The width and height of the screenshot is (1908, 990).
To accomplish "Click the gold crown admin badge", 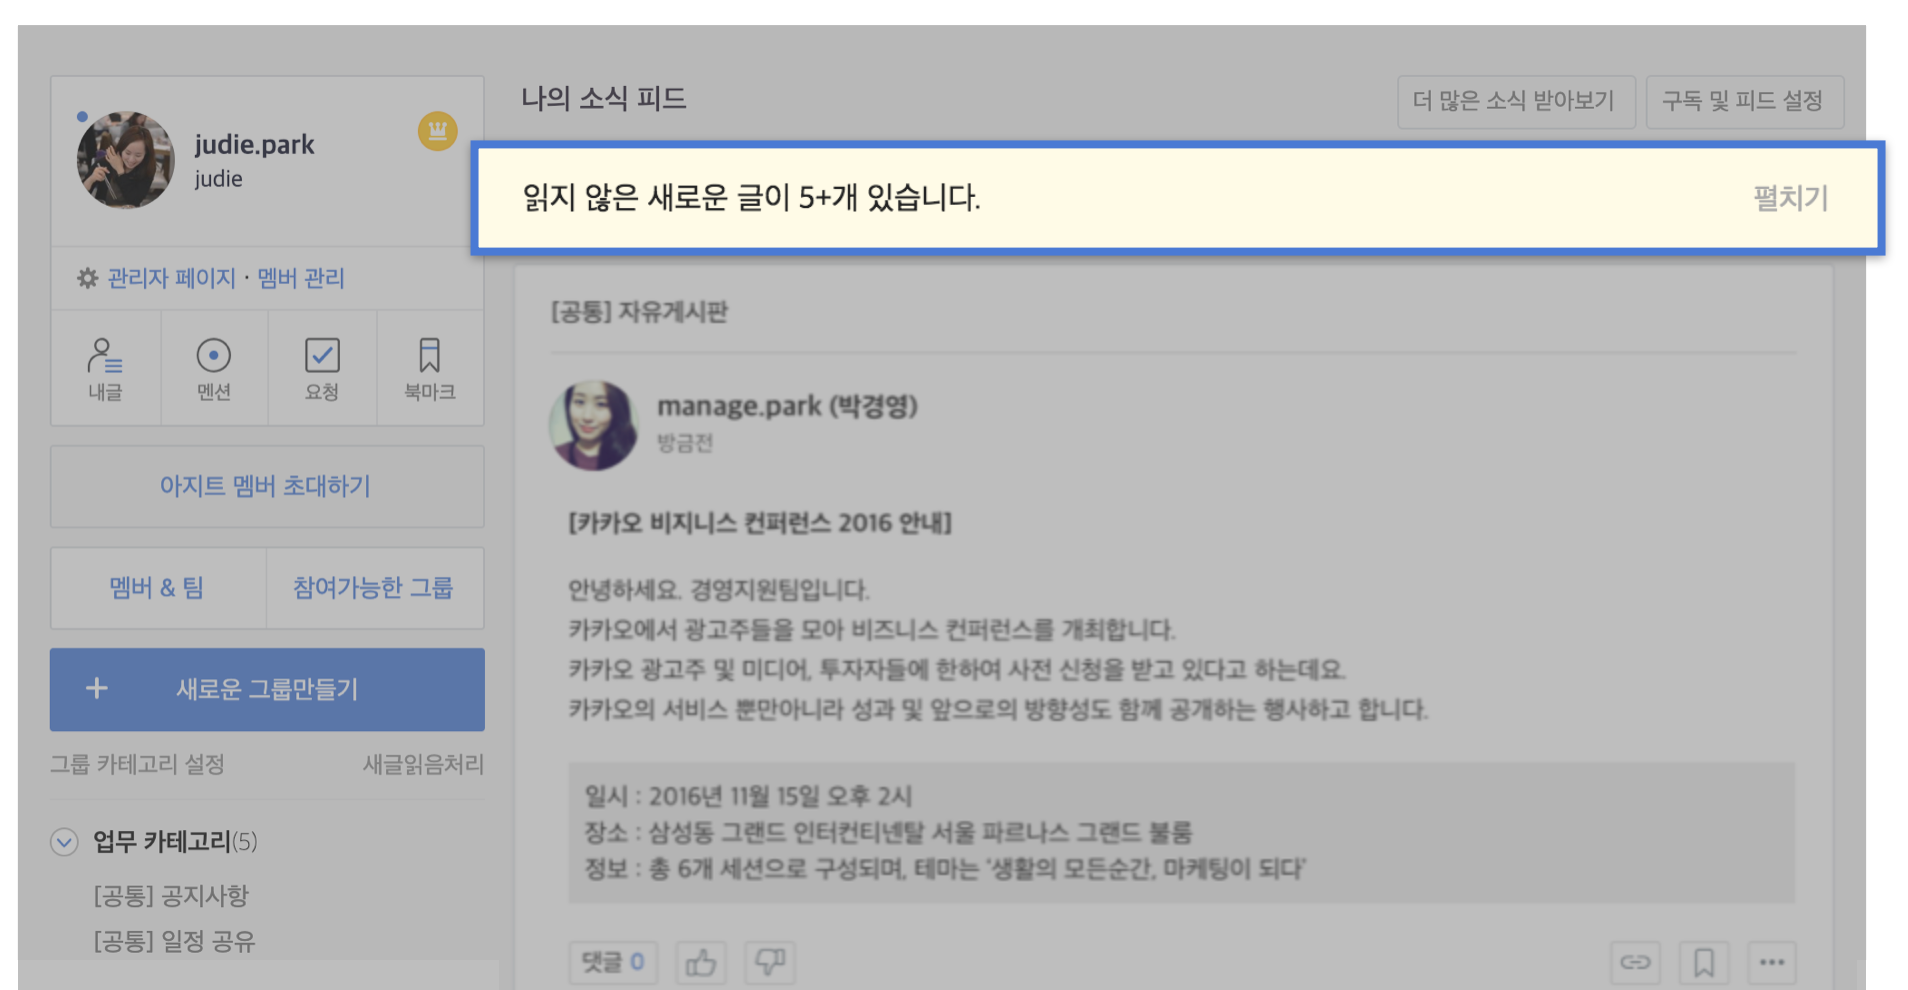I will 437,131.
